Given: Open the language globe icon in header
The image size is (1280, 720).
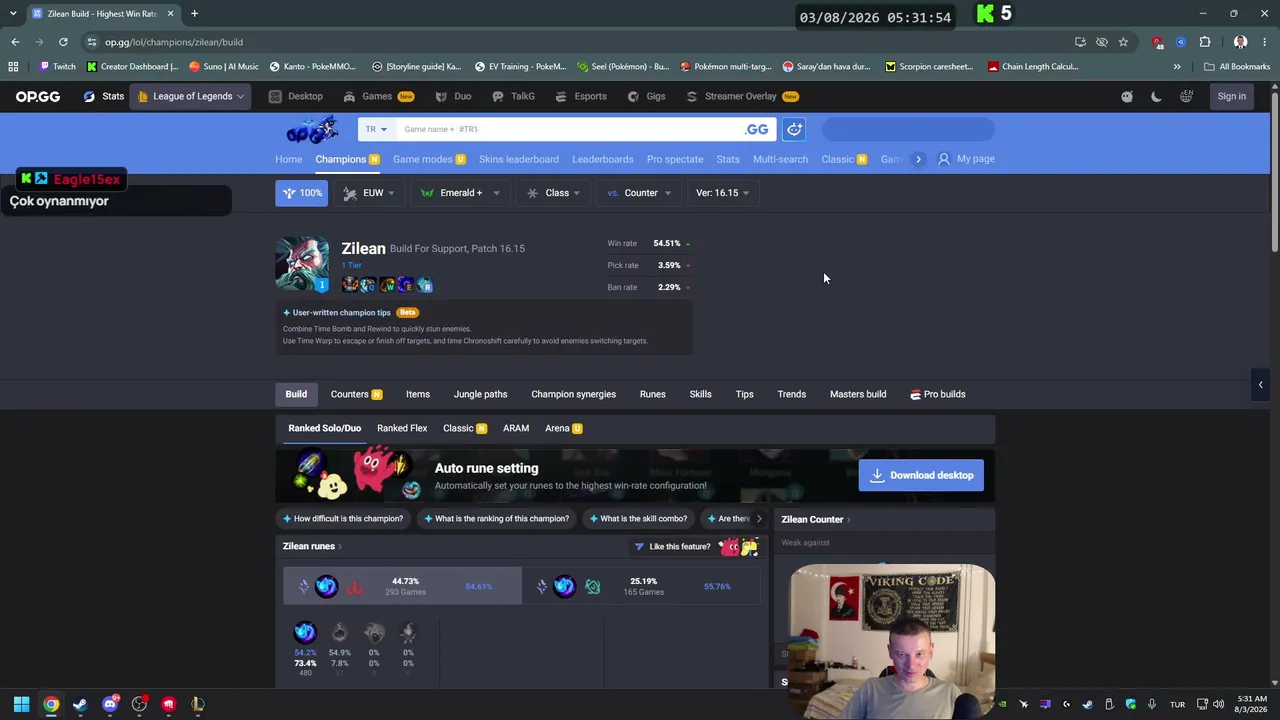Looking at the screenshot, I should pos(1186,96).
